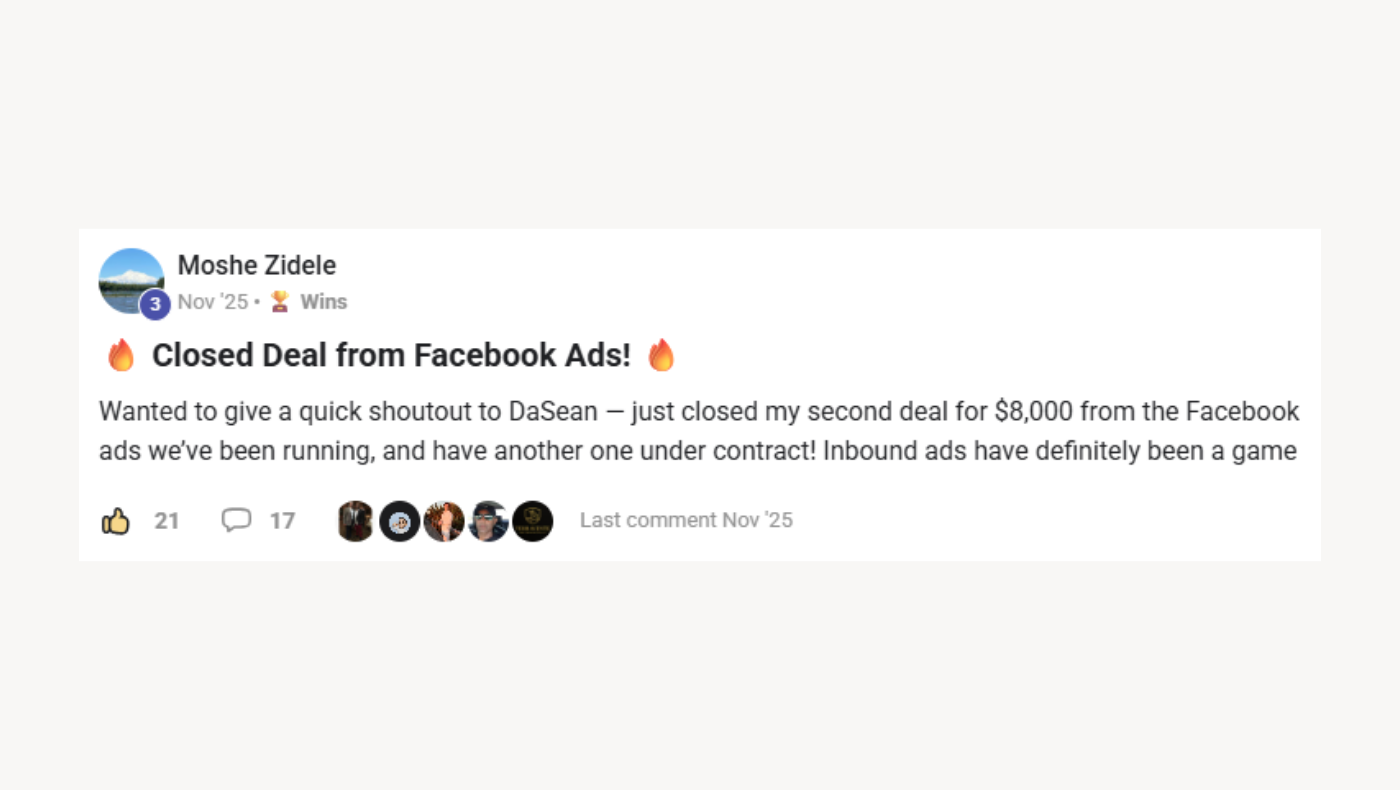Click the like count 21
The width and height of the screenshot is (1400, 790).
point(167,521)
